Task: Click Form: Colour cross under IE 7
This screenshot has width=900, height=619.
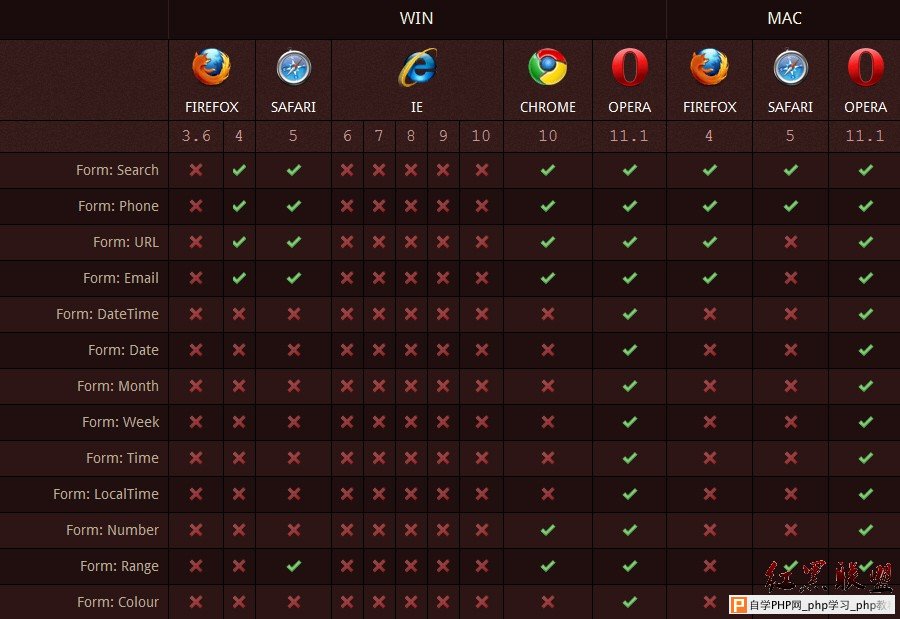Action: [x=378, y=602]
